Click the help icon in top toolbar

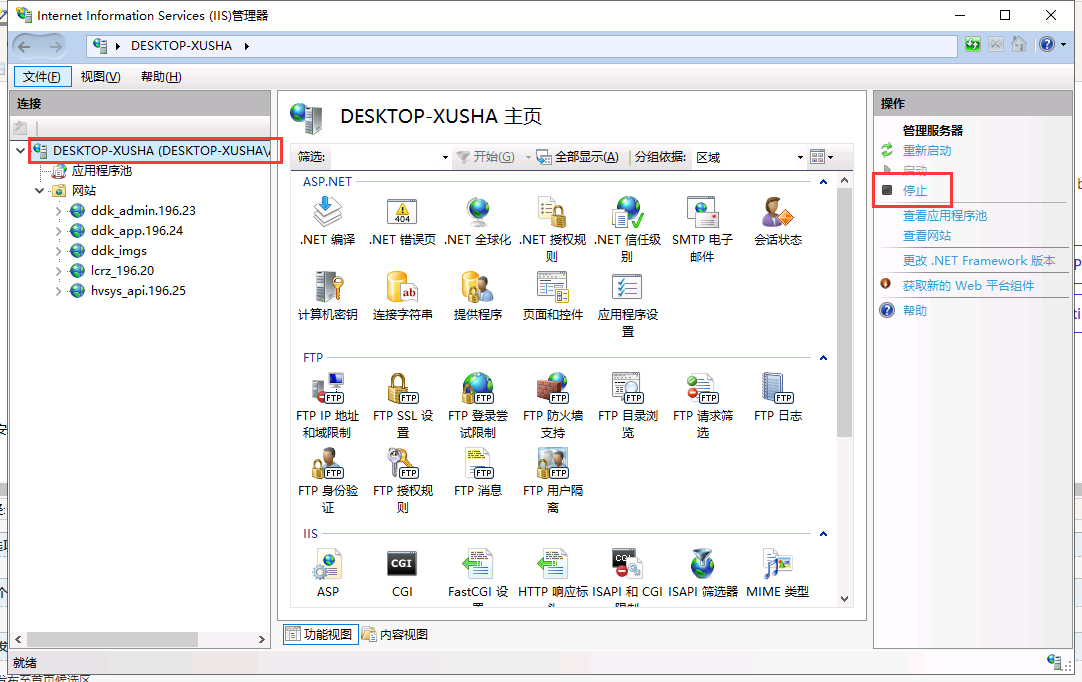pyautogui.click(x=1047, y=45)
